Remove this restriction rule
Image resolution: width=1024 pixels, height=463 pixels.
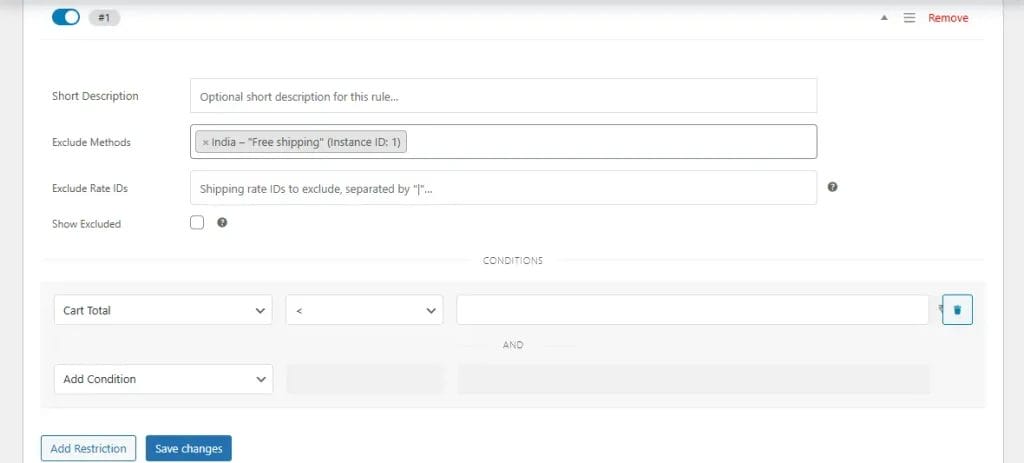click(x=948, y=18)
